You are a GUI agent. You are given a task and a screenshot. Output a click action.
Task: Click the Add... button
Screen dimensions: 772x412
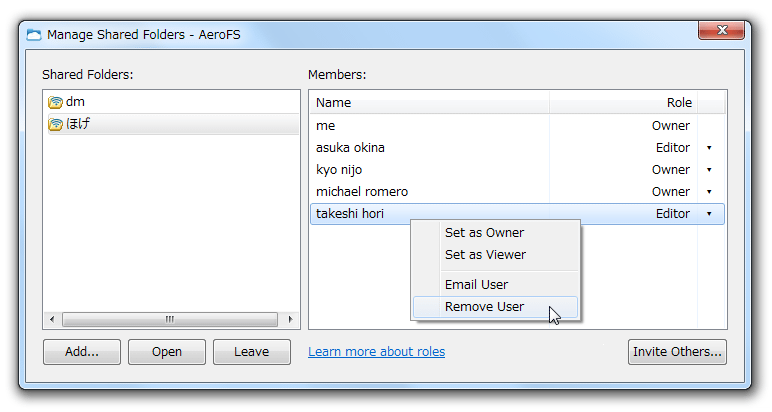[82, 352]
